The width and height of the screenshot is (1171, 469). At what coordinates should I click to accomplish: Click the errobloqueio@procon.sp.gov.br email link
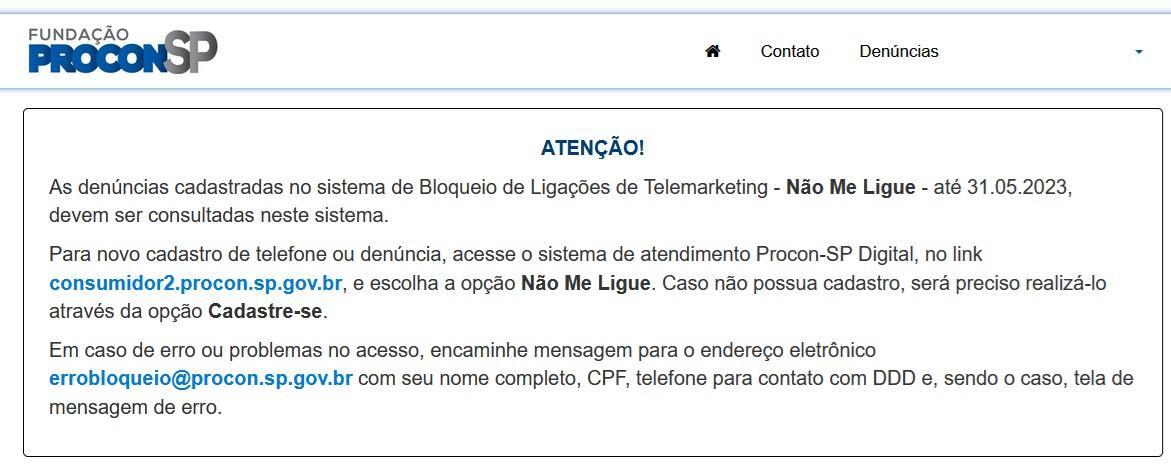[x=201, y=379]
